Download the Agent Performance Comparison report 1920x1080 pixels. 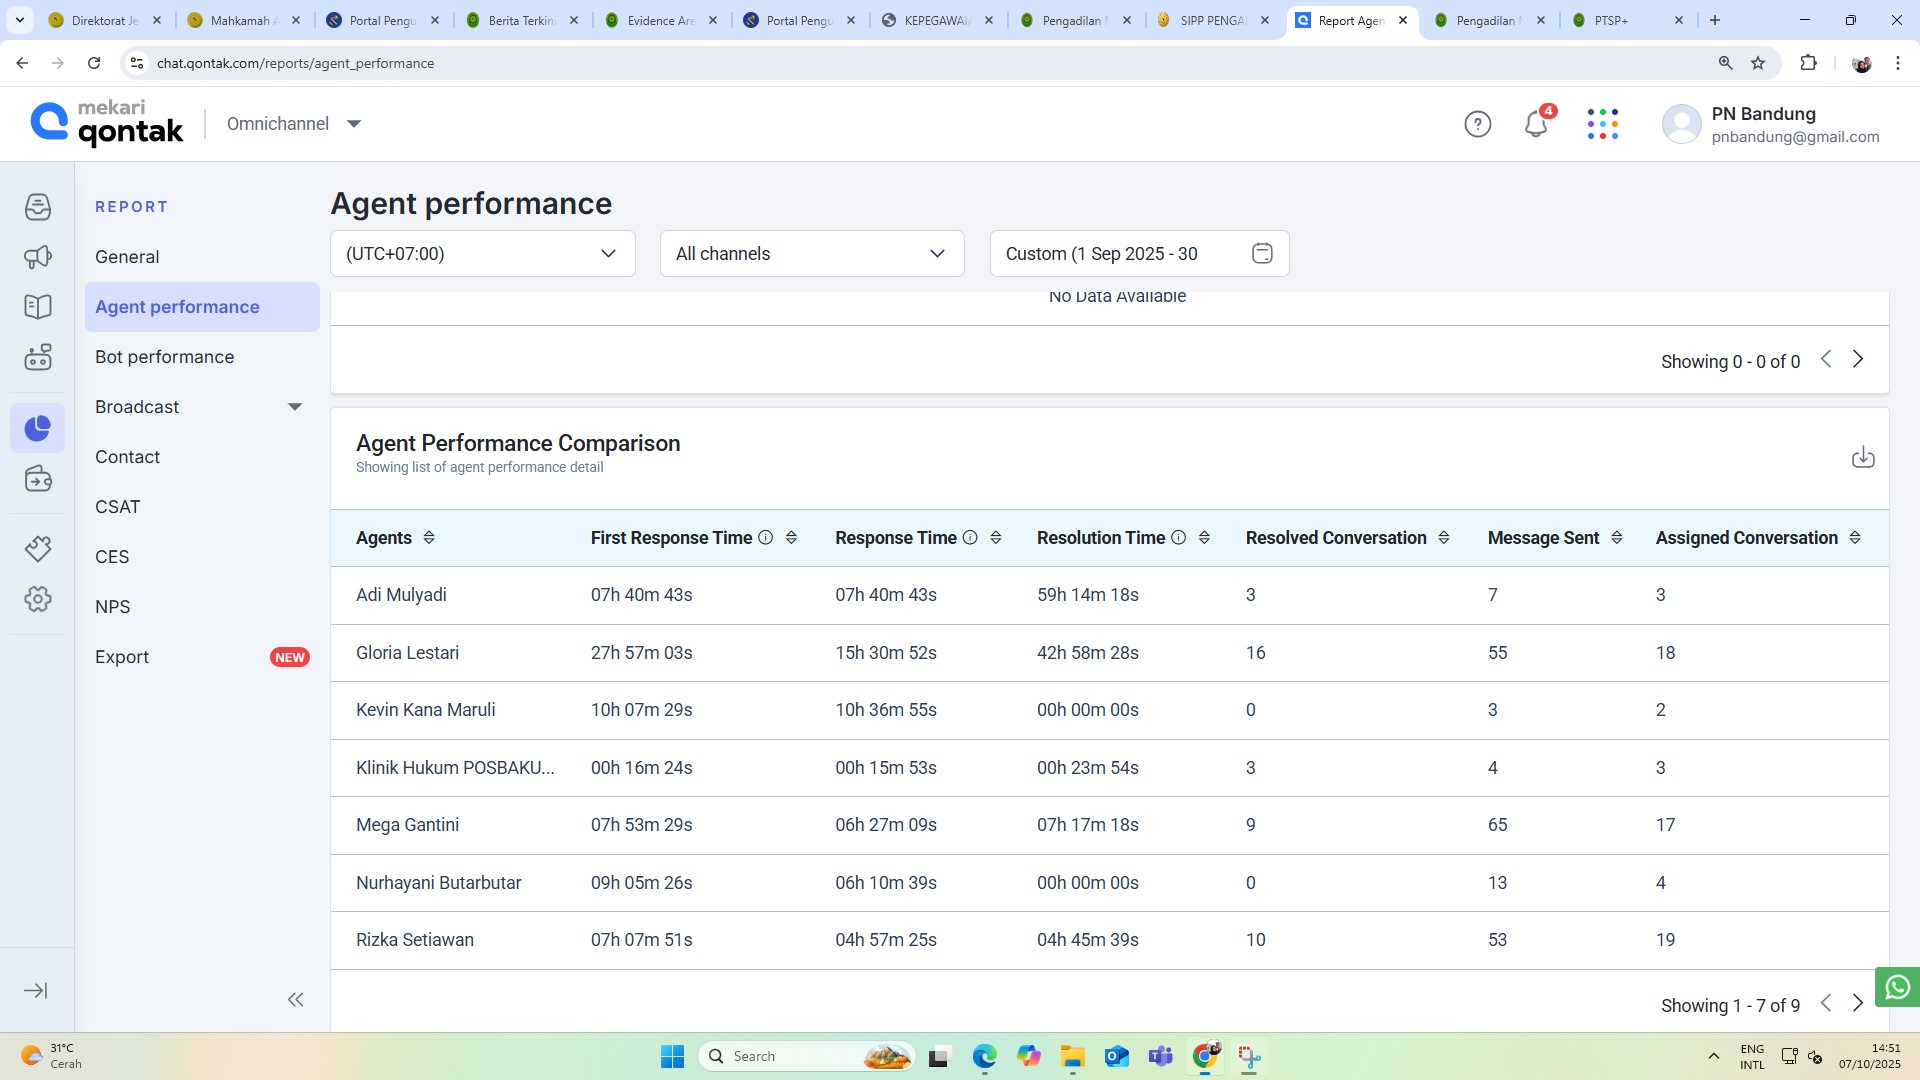click(x=1862, y=457)
